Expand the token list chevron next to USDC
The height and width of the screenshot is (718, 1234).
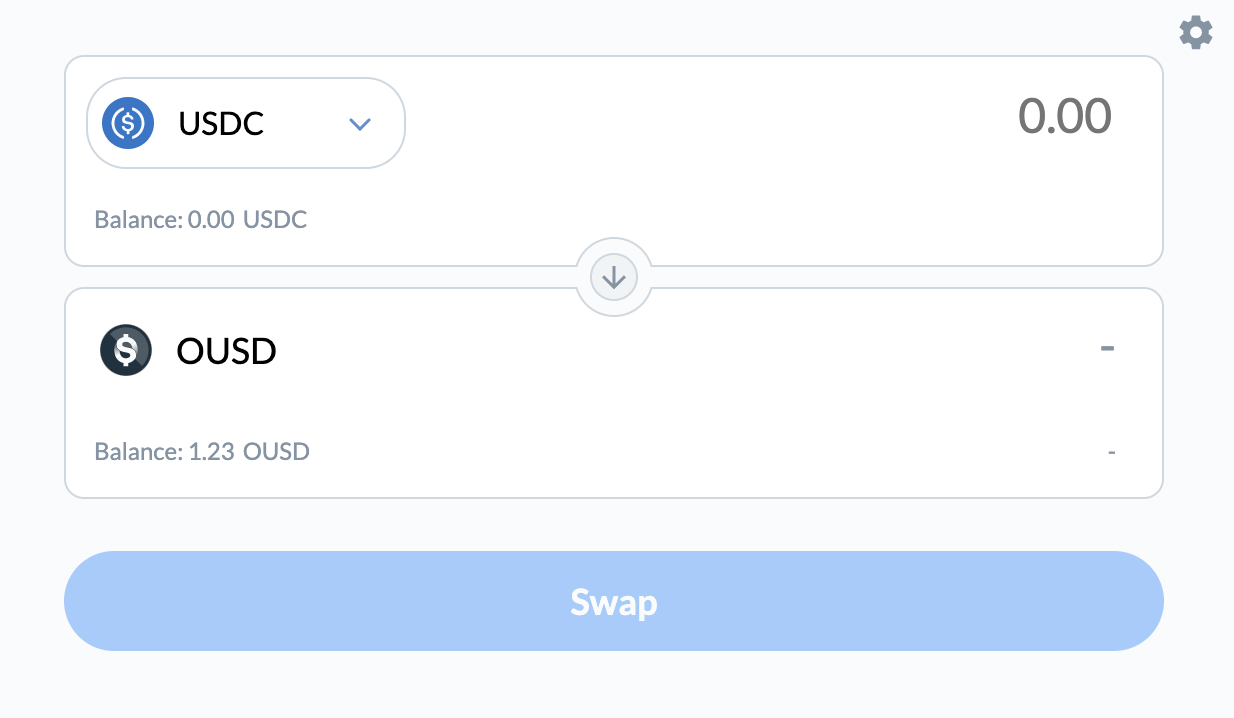(360, 124)
